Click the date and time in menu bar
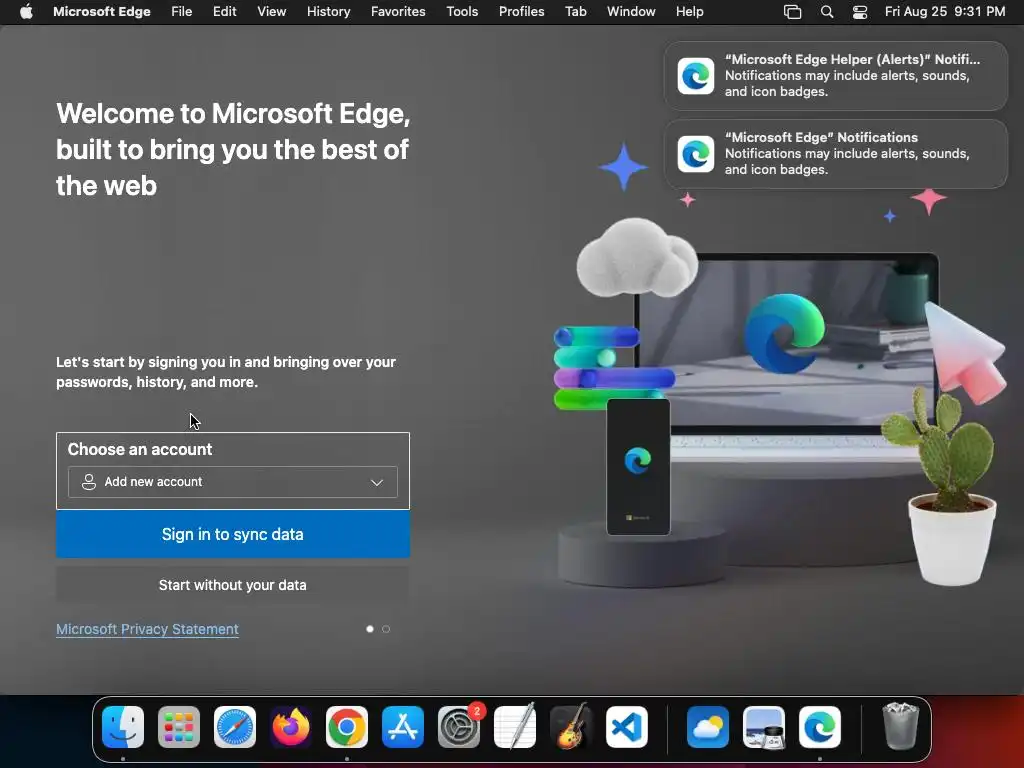 [945, 12]
